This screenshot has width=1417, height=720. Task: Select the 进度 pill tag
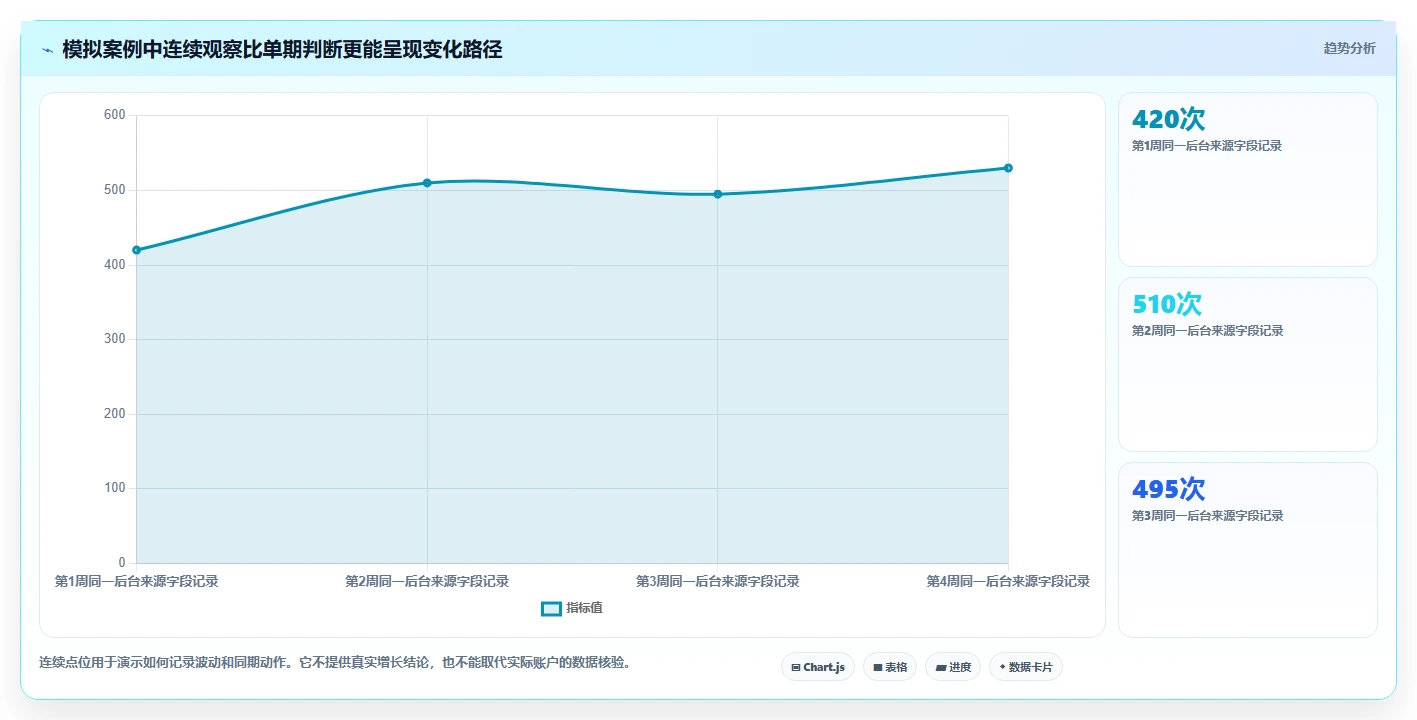(953, 667)
